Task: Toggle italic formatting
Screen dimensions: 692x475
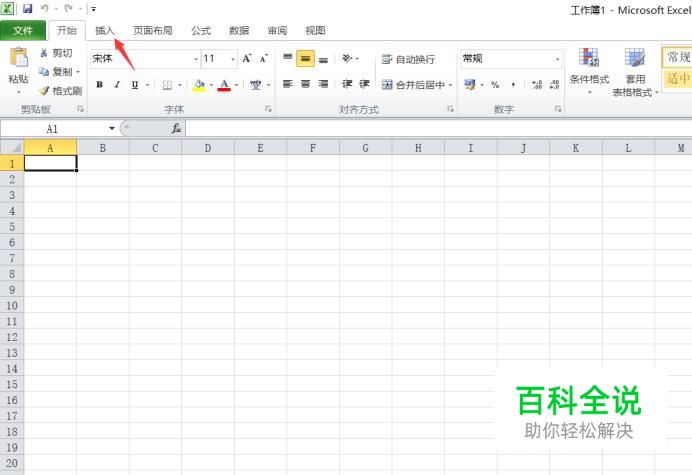Action: point(117,84)
